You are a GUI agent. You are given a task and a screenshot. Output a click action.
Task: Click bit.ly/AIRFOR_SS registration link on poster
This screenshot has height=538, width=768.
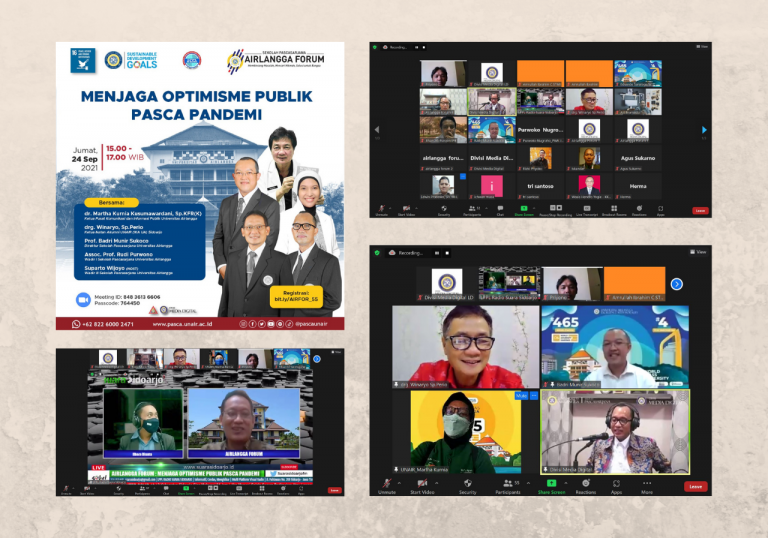pos(296,299)
